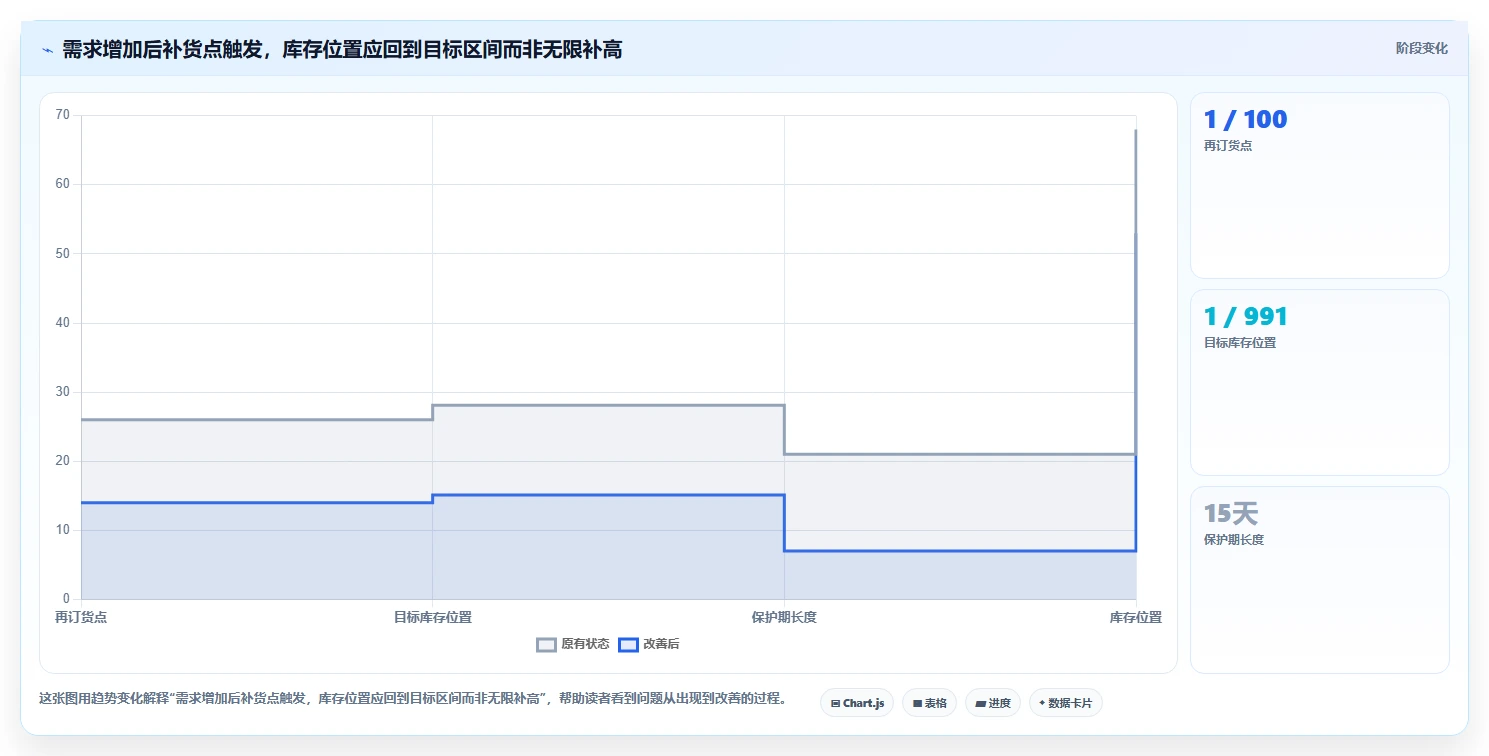
Task: Click the 再订货点 x-axis label
Action: pos(81,617)
